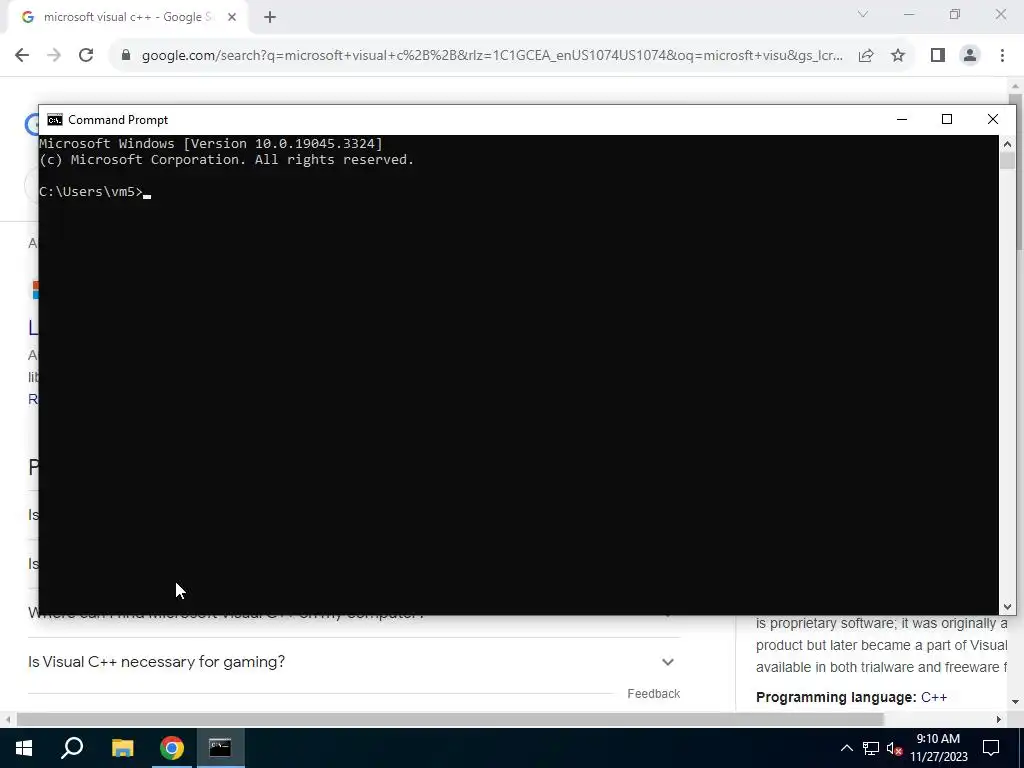
Task: Restore down the Chrome window
Action: click(955, 14)
